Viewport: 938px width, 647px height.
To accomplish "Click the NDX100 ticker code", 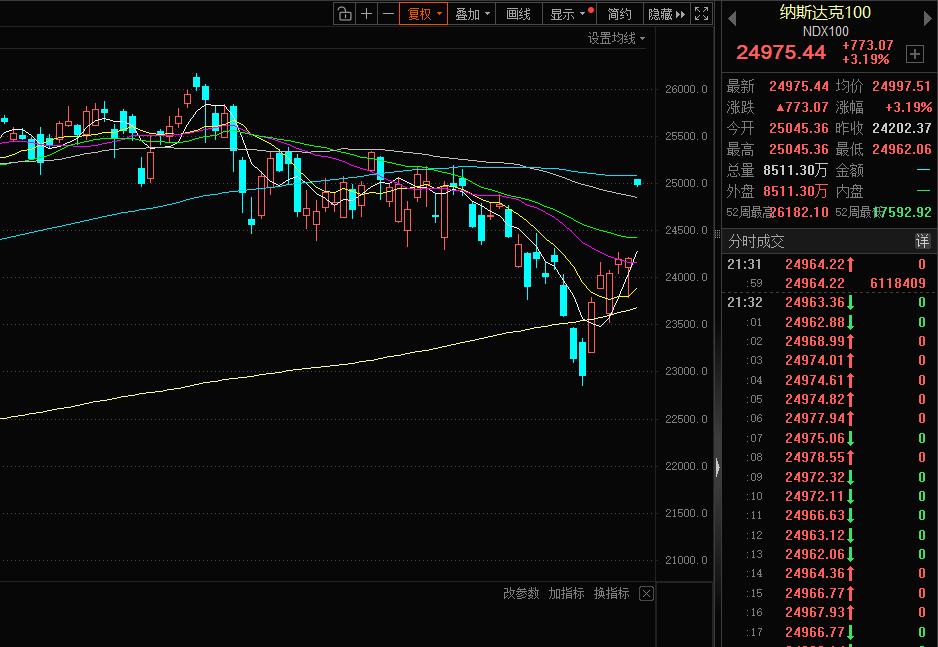I will [826, 31].
